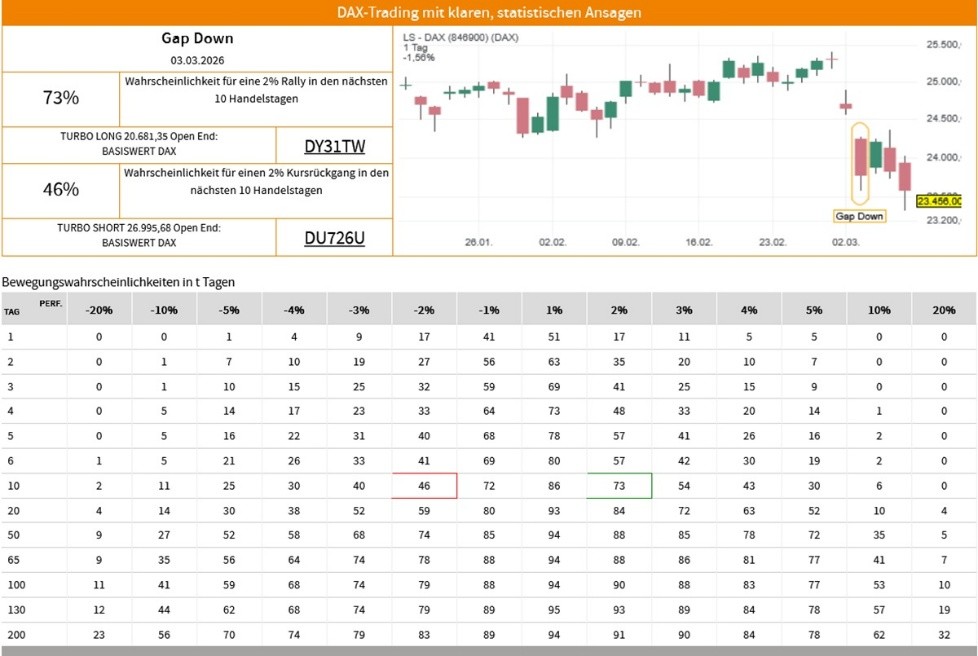Click the Gap Down annotation label in chart
The width and height of the screenshot is (978, 656).
tap(859, 216)
